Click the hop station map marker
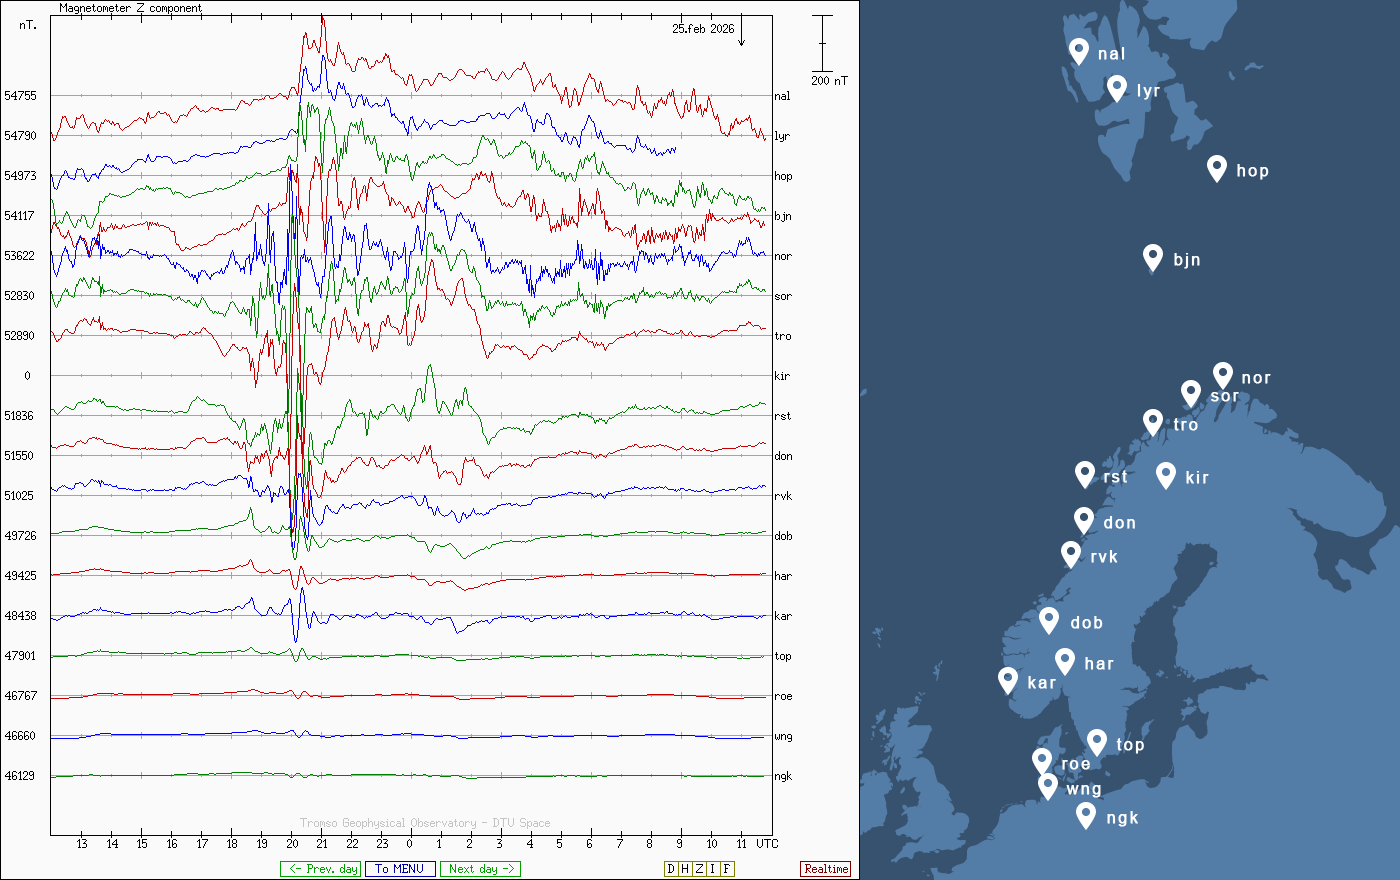 [x=1216, y=168]
